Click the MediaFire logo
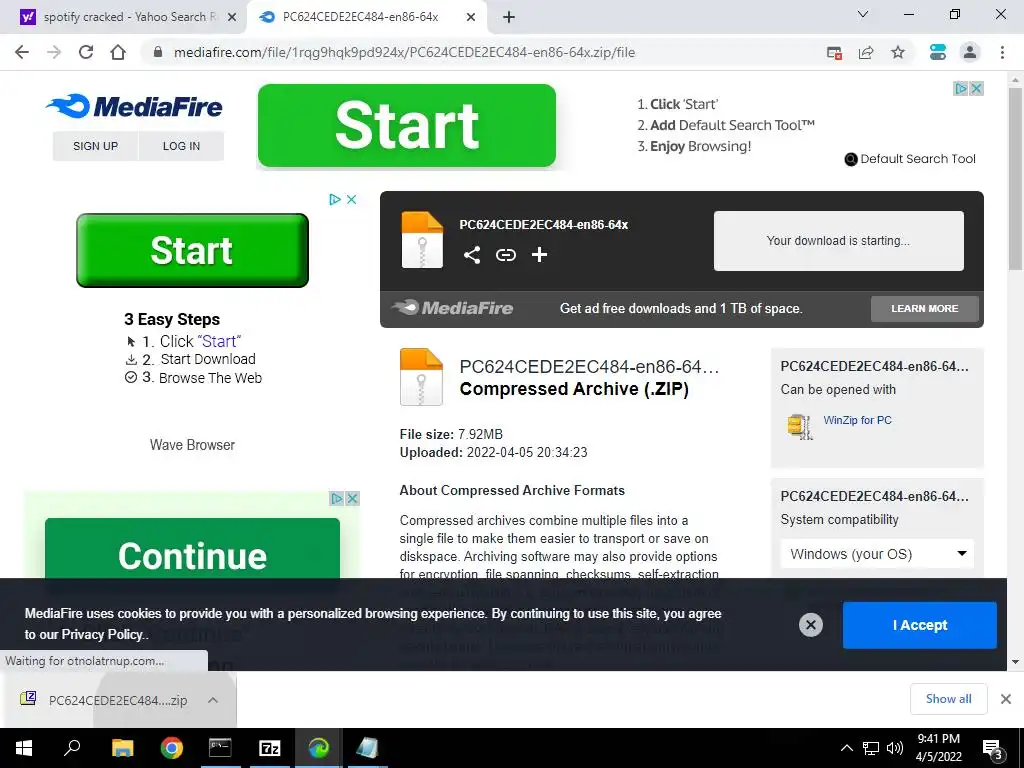This screenshot has width=1024, height=768. (134, 106)
